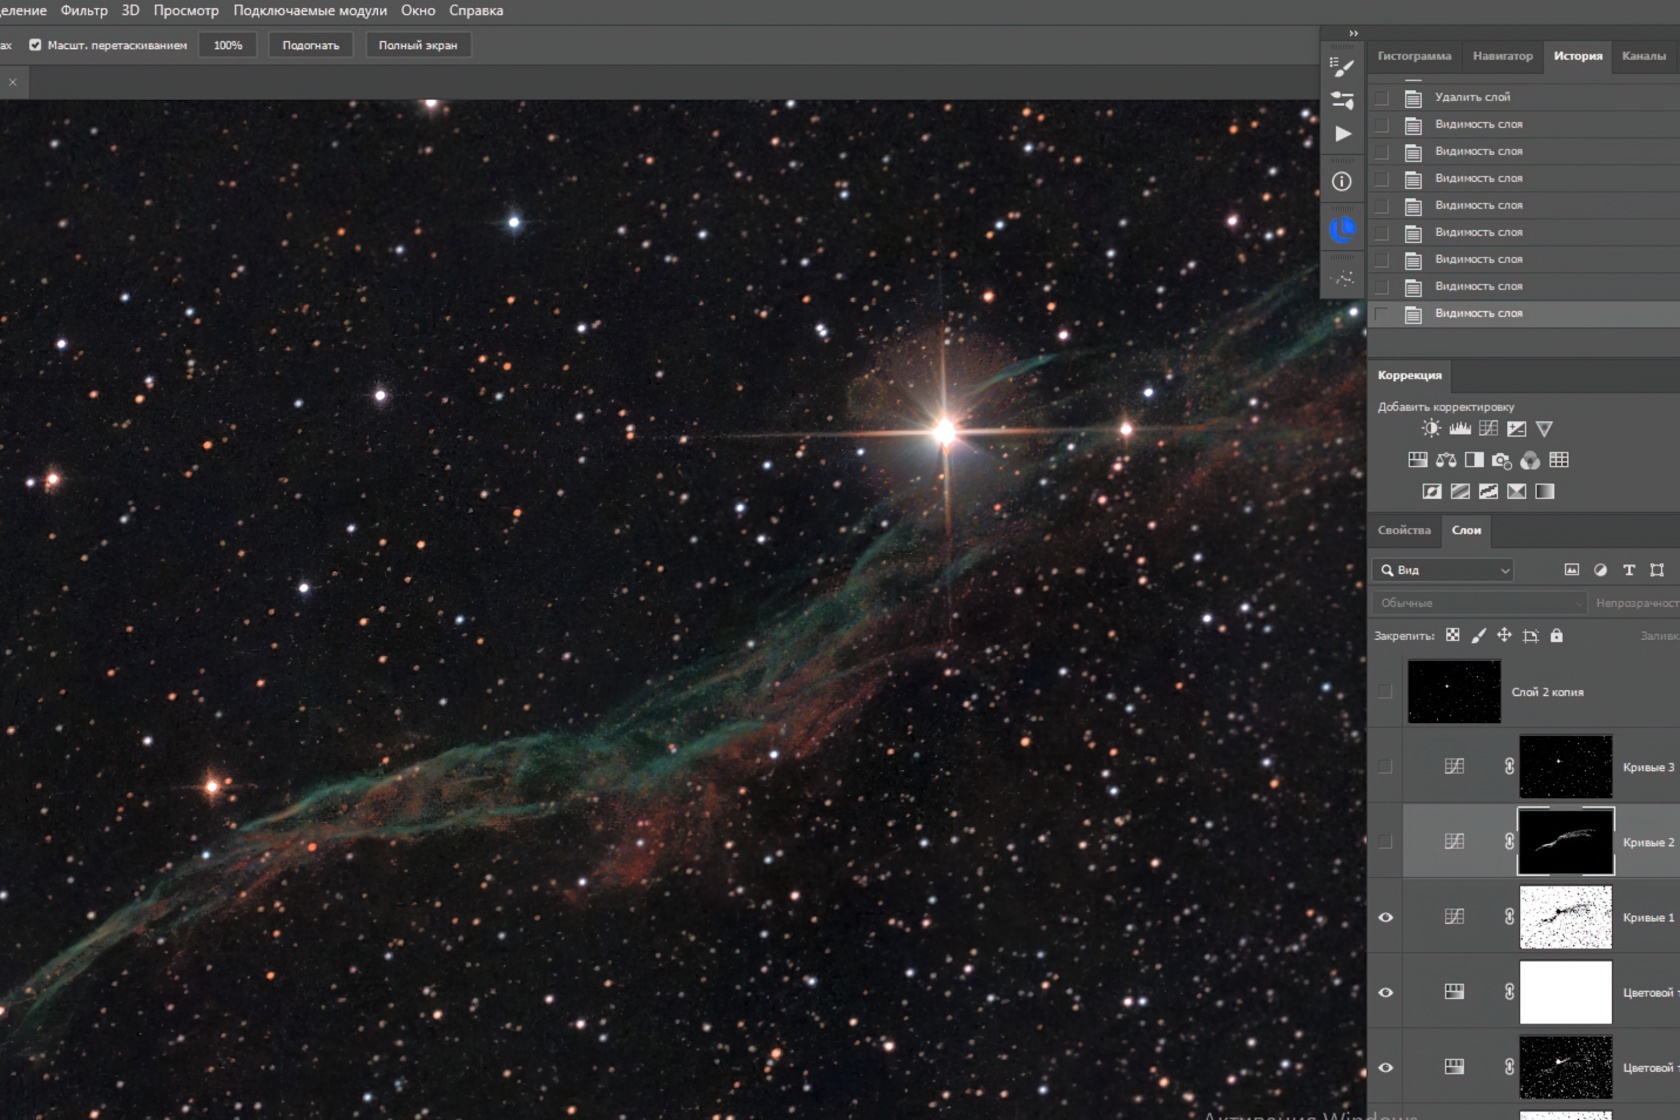Image resolution: width=1680 pixels, height=1120 pixels.
Task: Click the 100% zoom button
Action: [228, 45]
